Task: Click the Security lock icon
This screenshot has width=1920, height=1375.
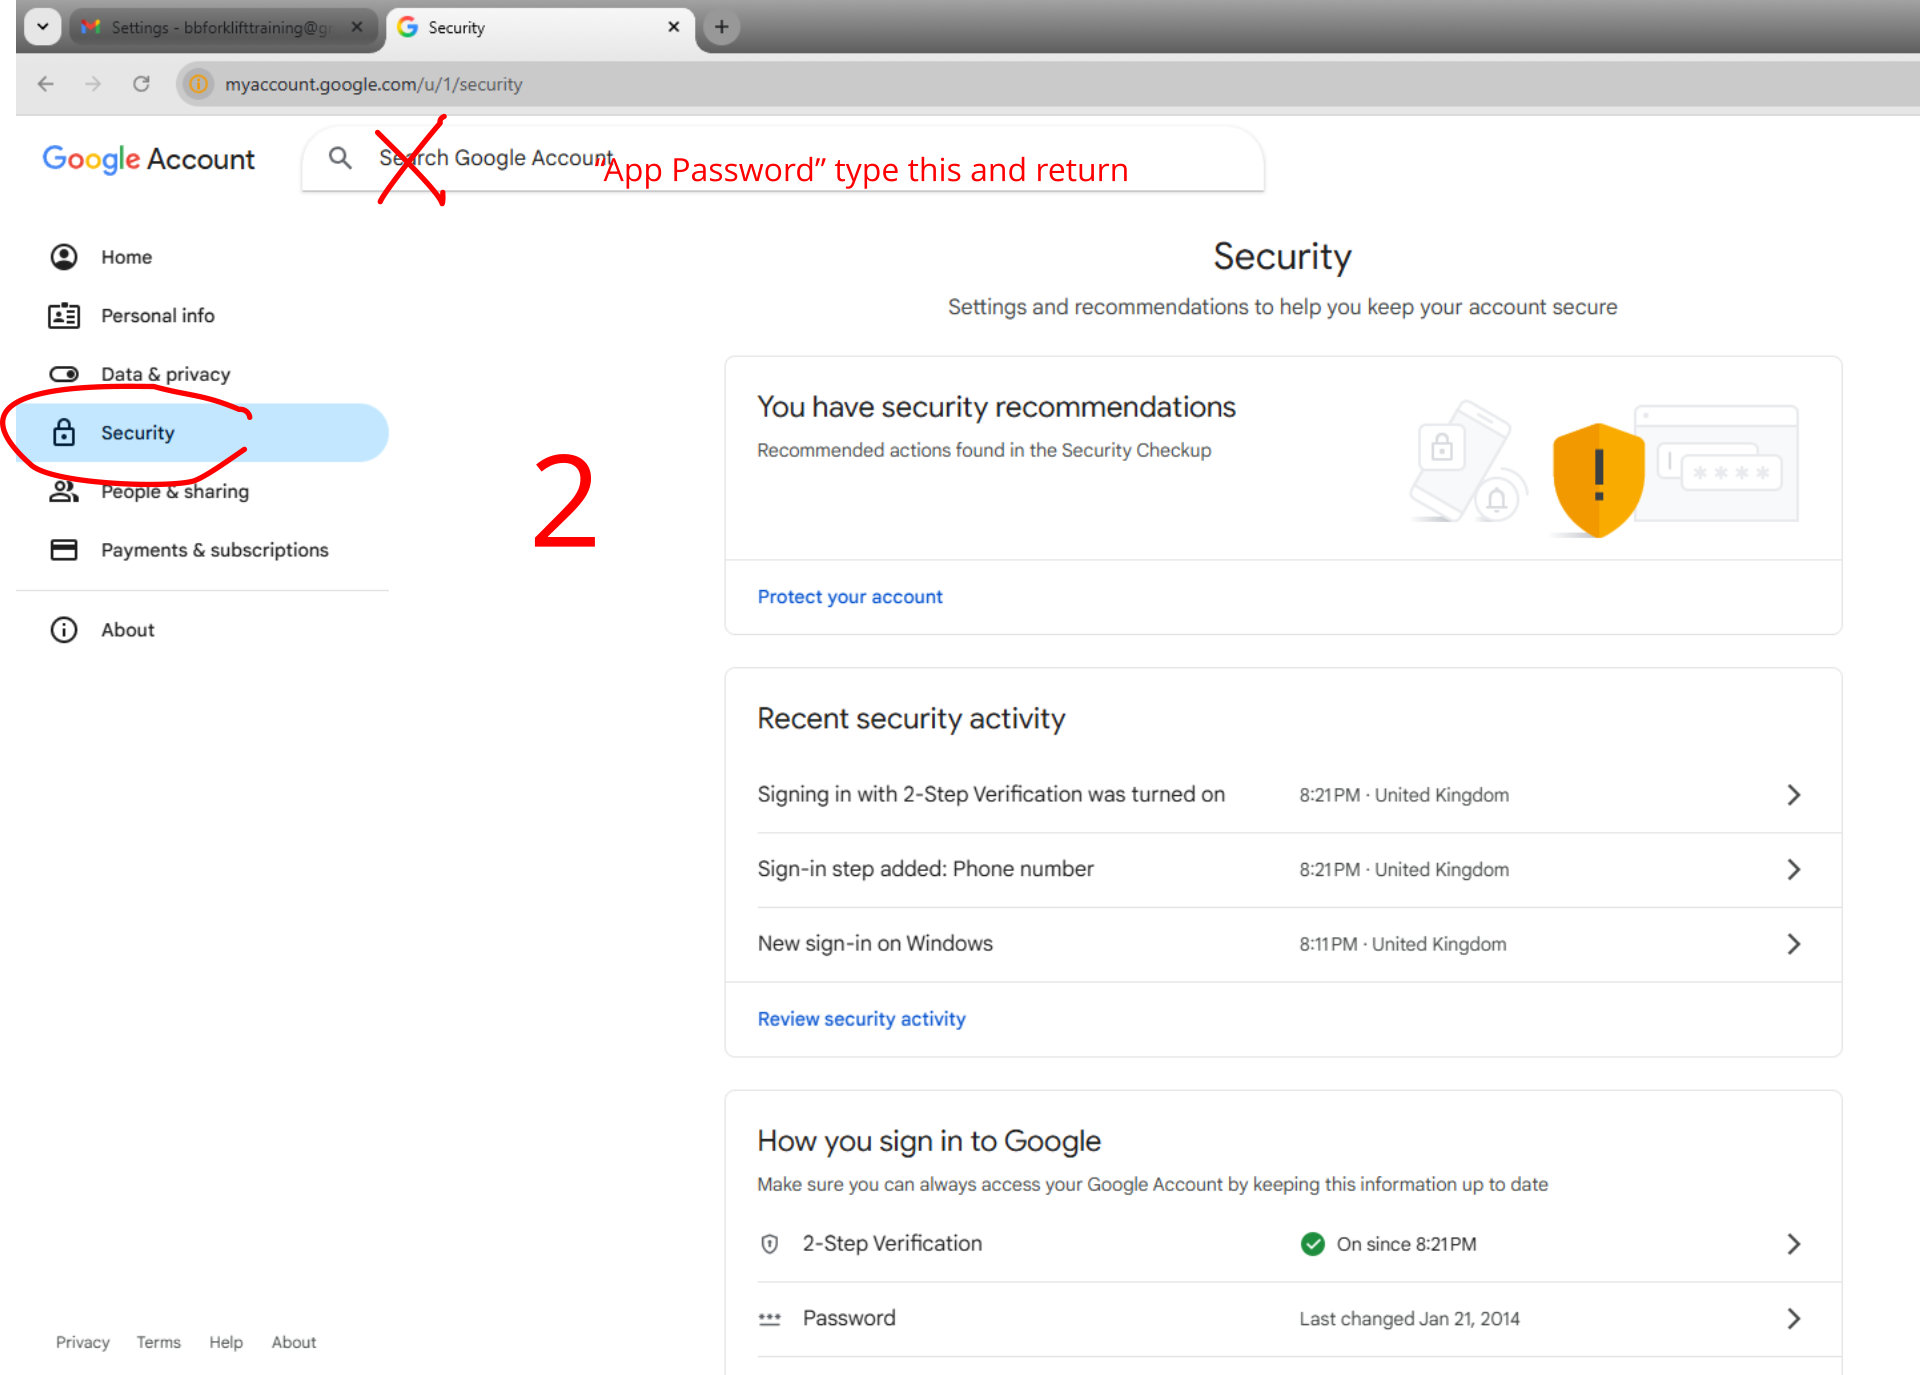Action: (64, 433)
